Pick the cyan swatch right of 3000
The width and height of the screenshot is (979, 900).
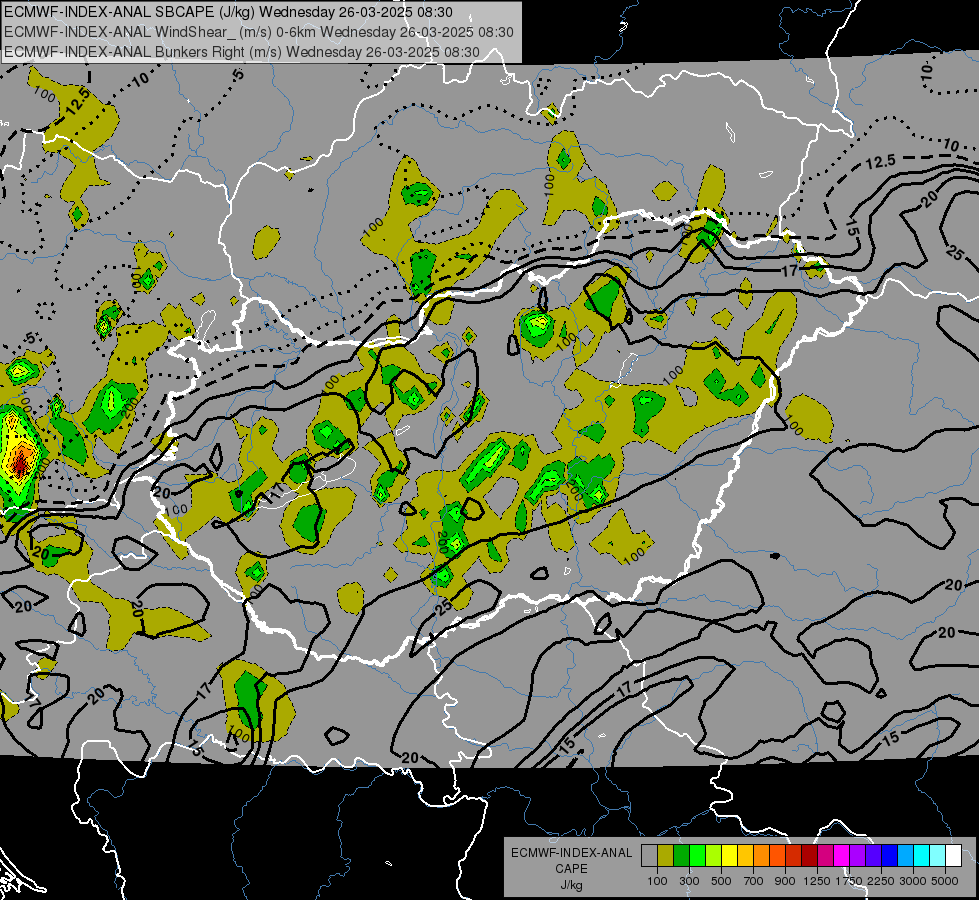tap(922, 856)
